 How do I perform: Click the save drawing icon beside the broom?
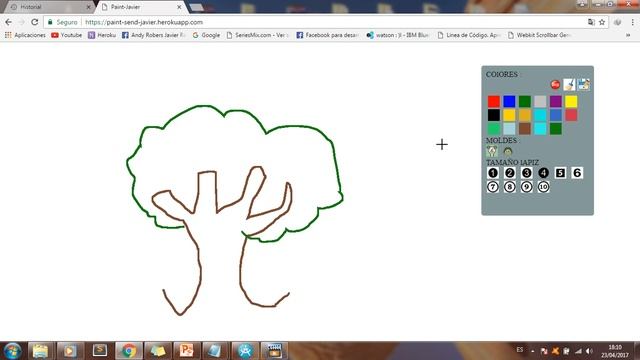coord(584,84)
